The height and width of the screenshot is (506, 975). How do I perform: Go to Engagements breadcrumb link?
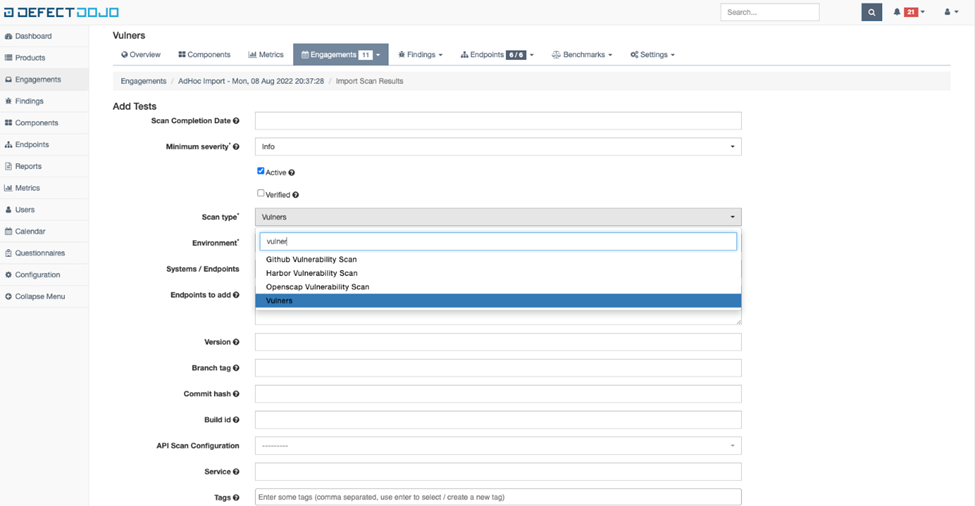143,81
